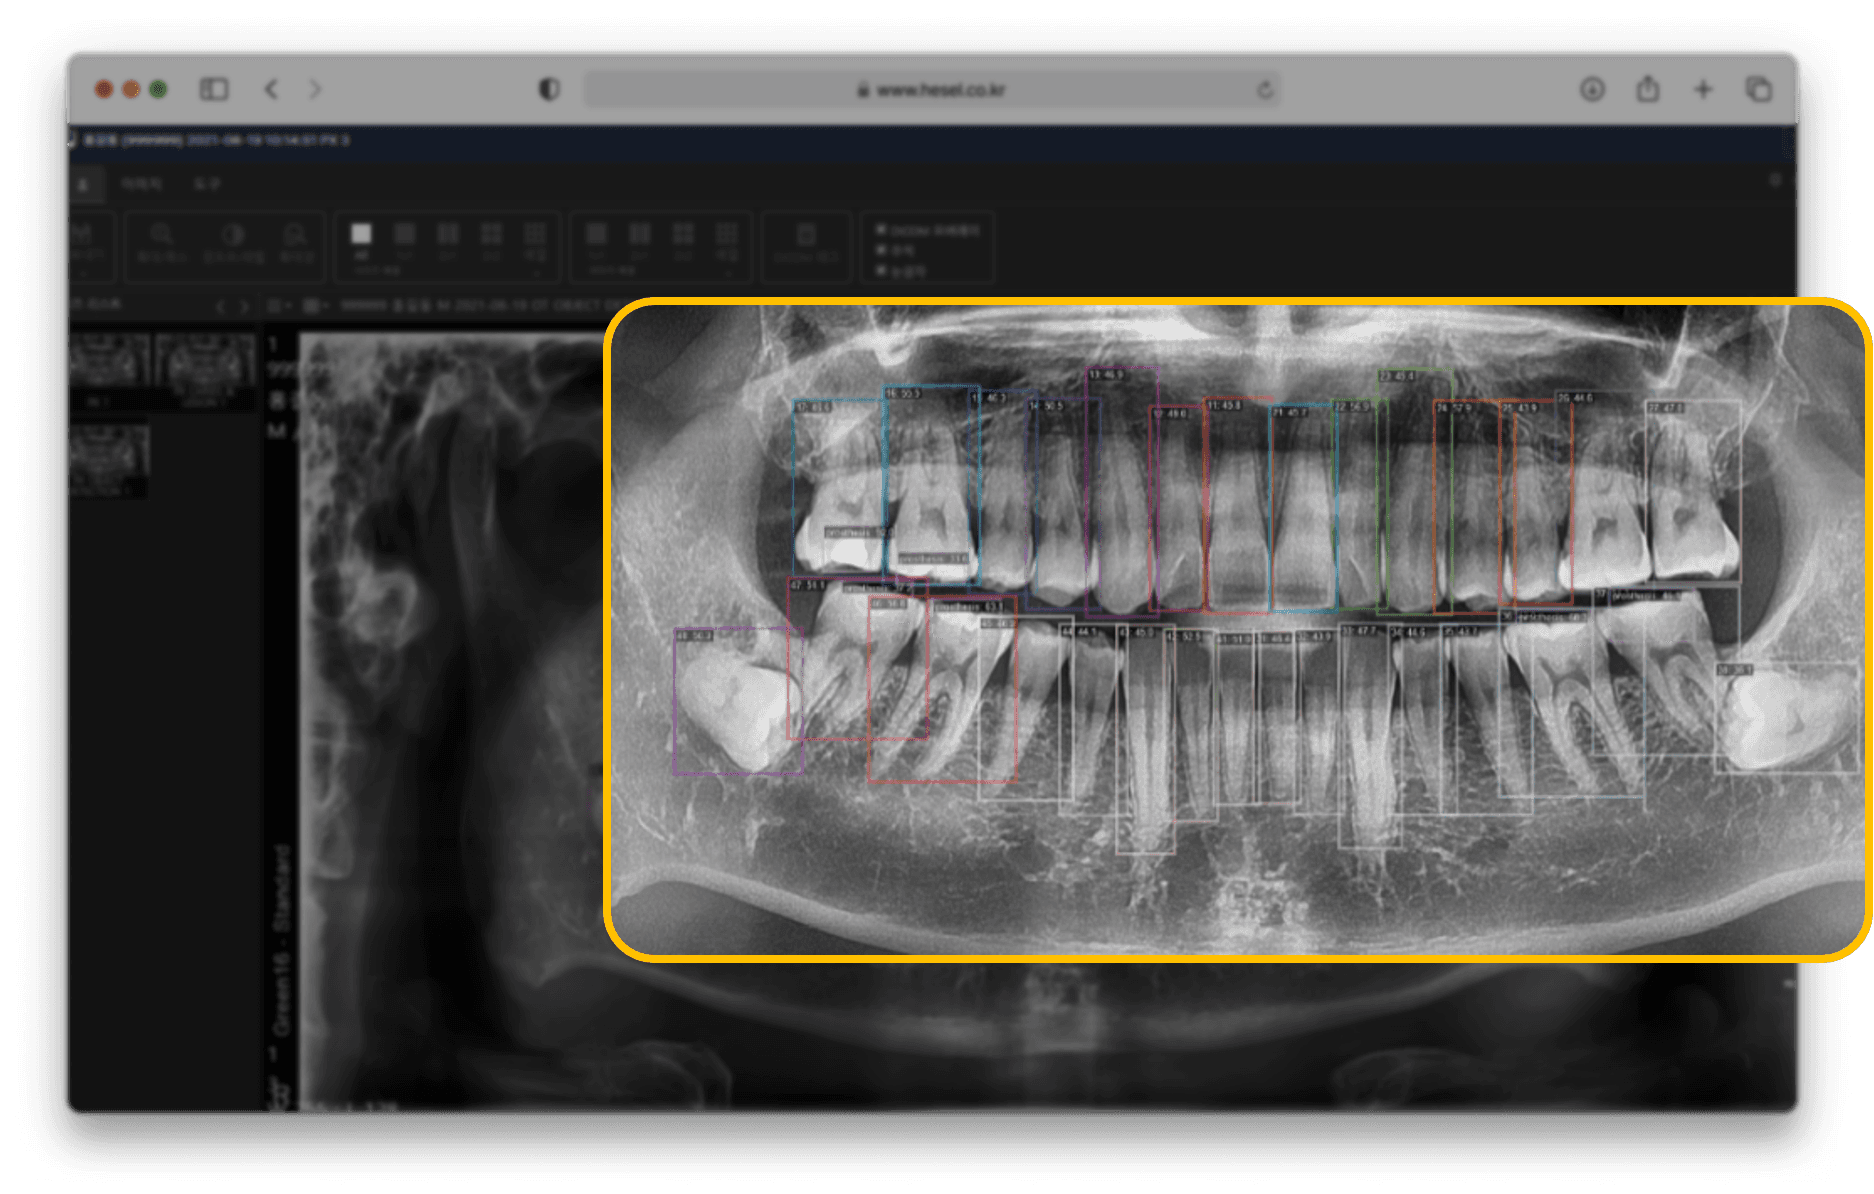Open a new Safari tab
The height and width of the screenshot is (1194, 1874).
pyautogui.click(x=1703, y=89)
